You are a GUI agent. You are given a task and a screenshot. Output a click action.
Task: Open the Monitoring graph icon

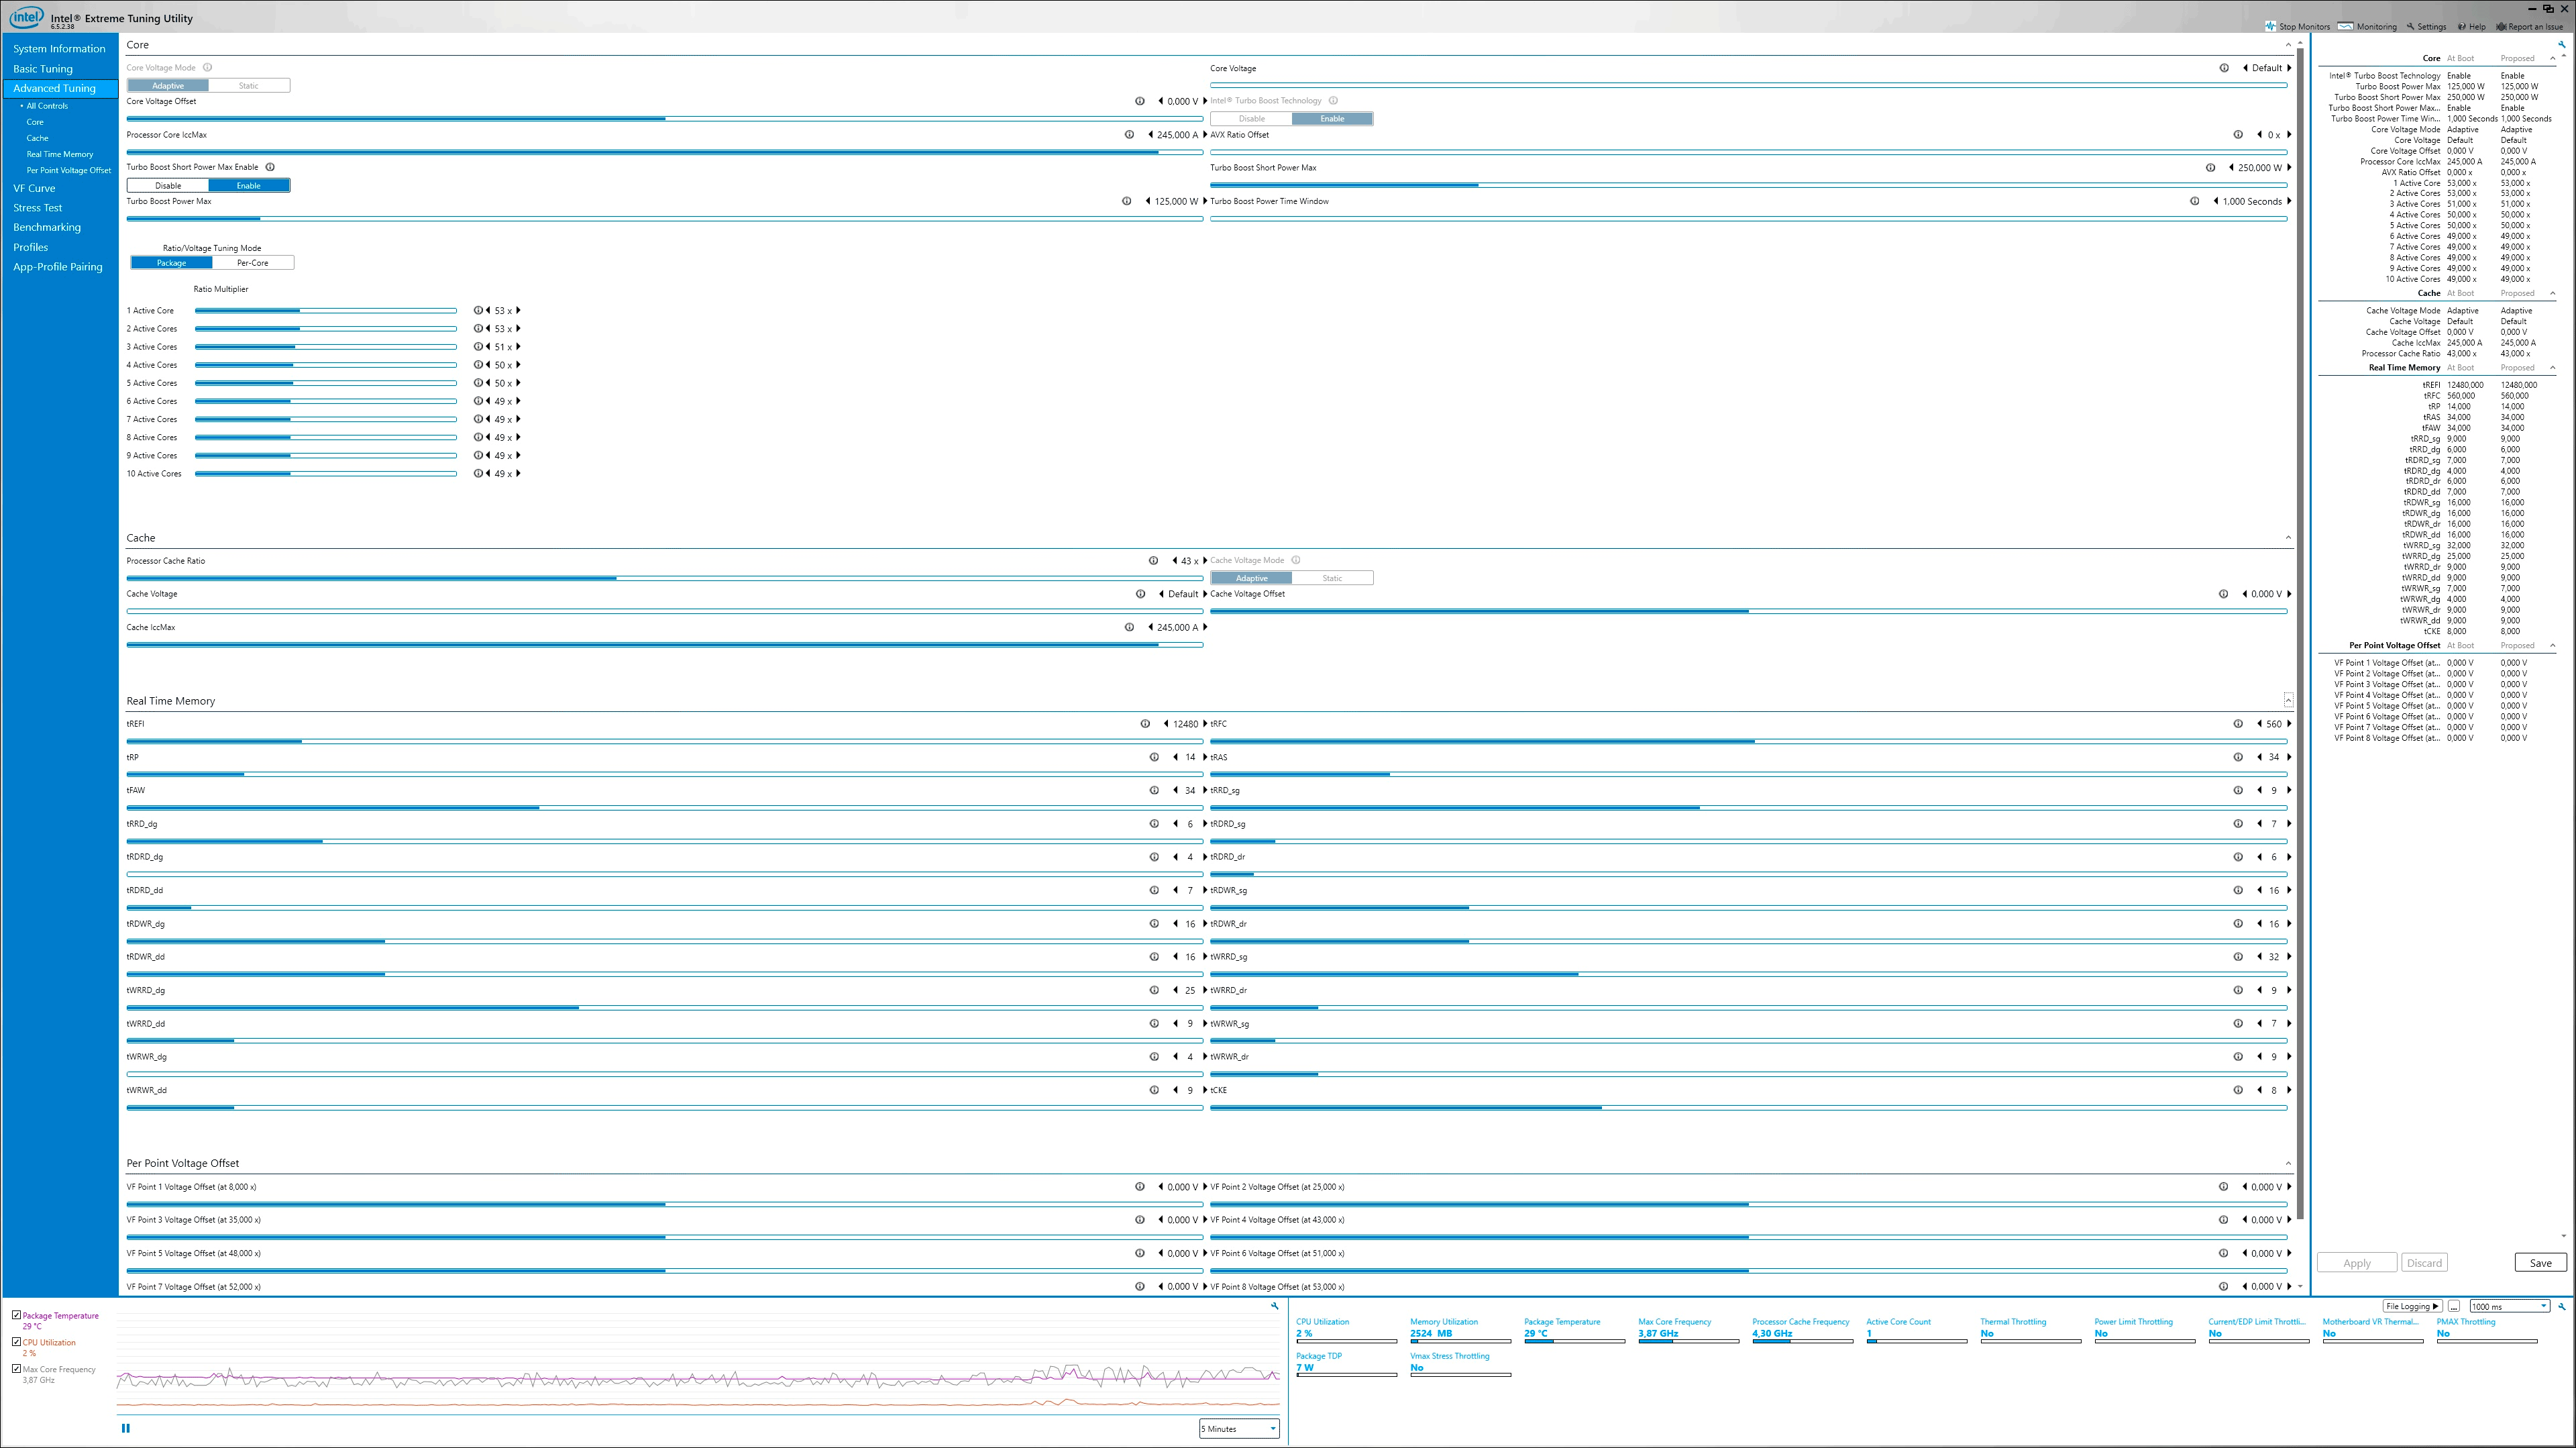2346,27
